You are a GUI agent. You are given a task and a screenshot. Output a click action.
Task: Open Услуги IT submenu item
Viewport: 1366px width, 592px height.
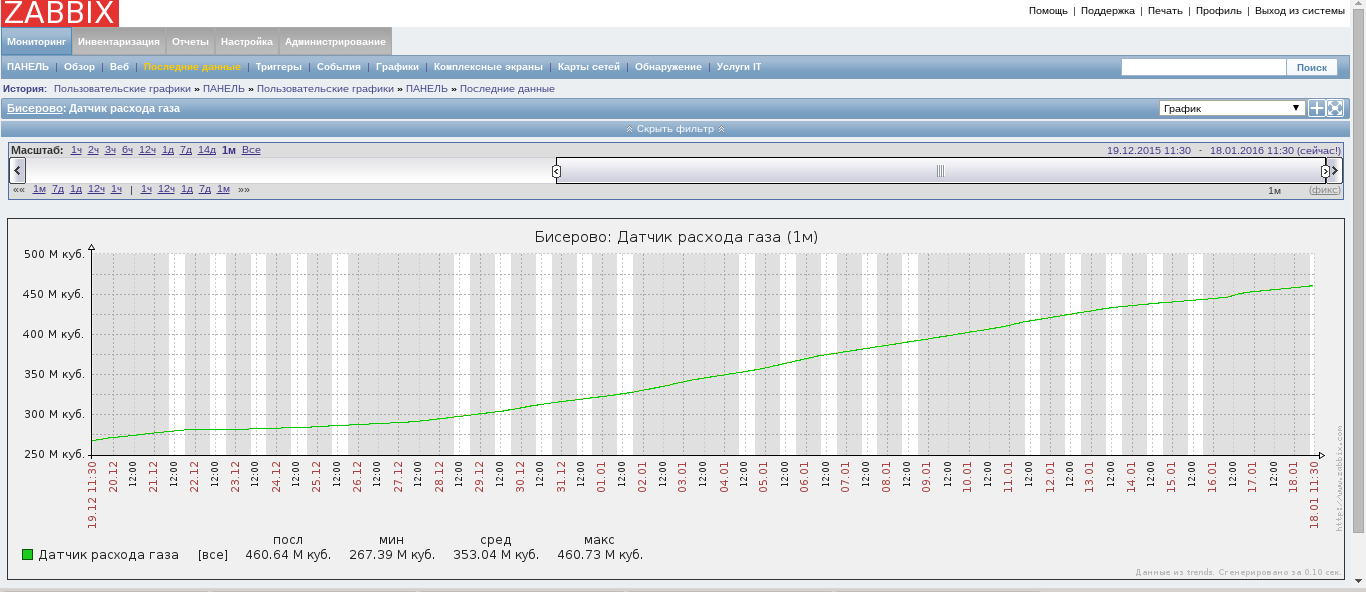coord(739,67)
